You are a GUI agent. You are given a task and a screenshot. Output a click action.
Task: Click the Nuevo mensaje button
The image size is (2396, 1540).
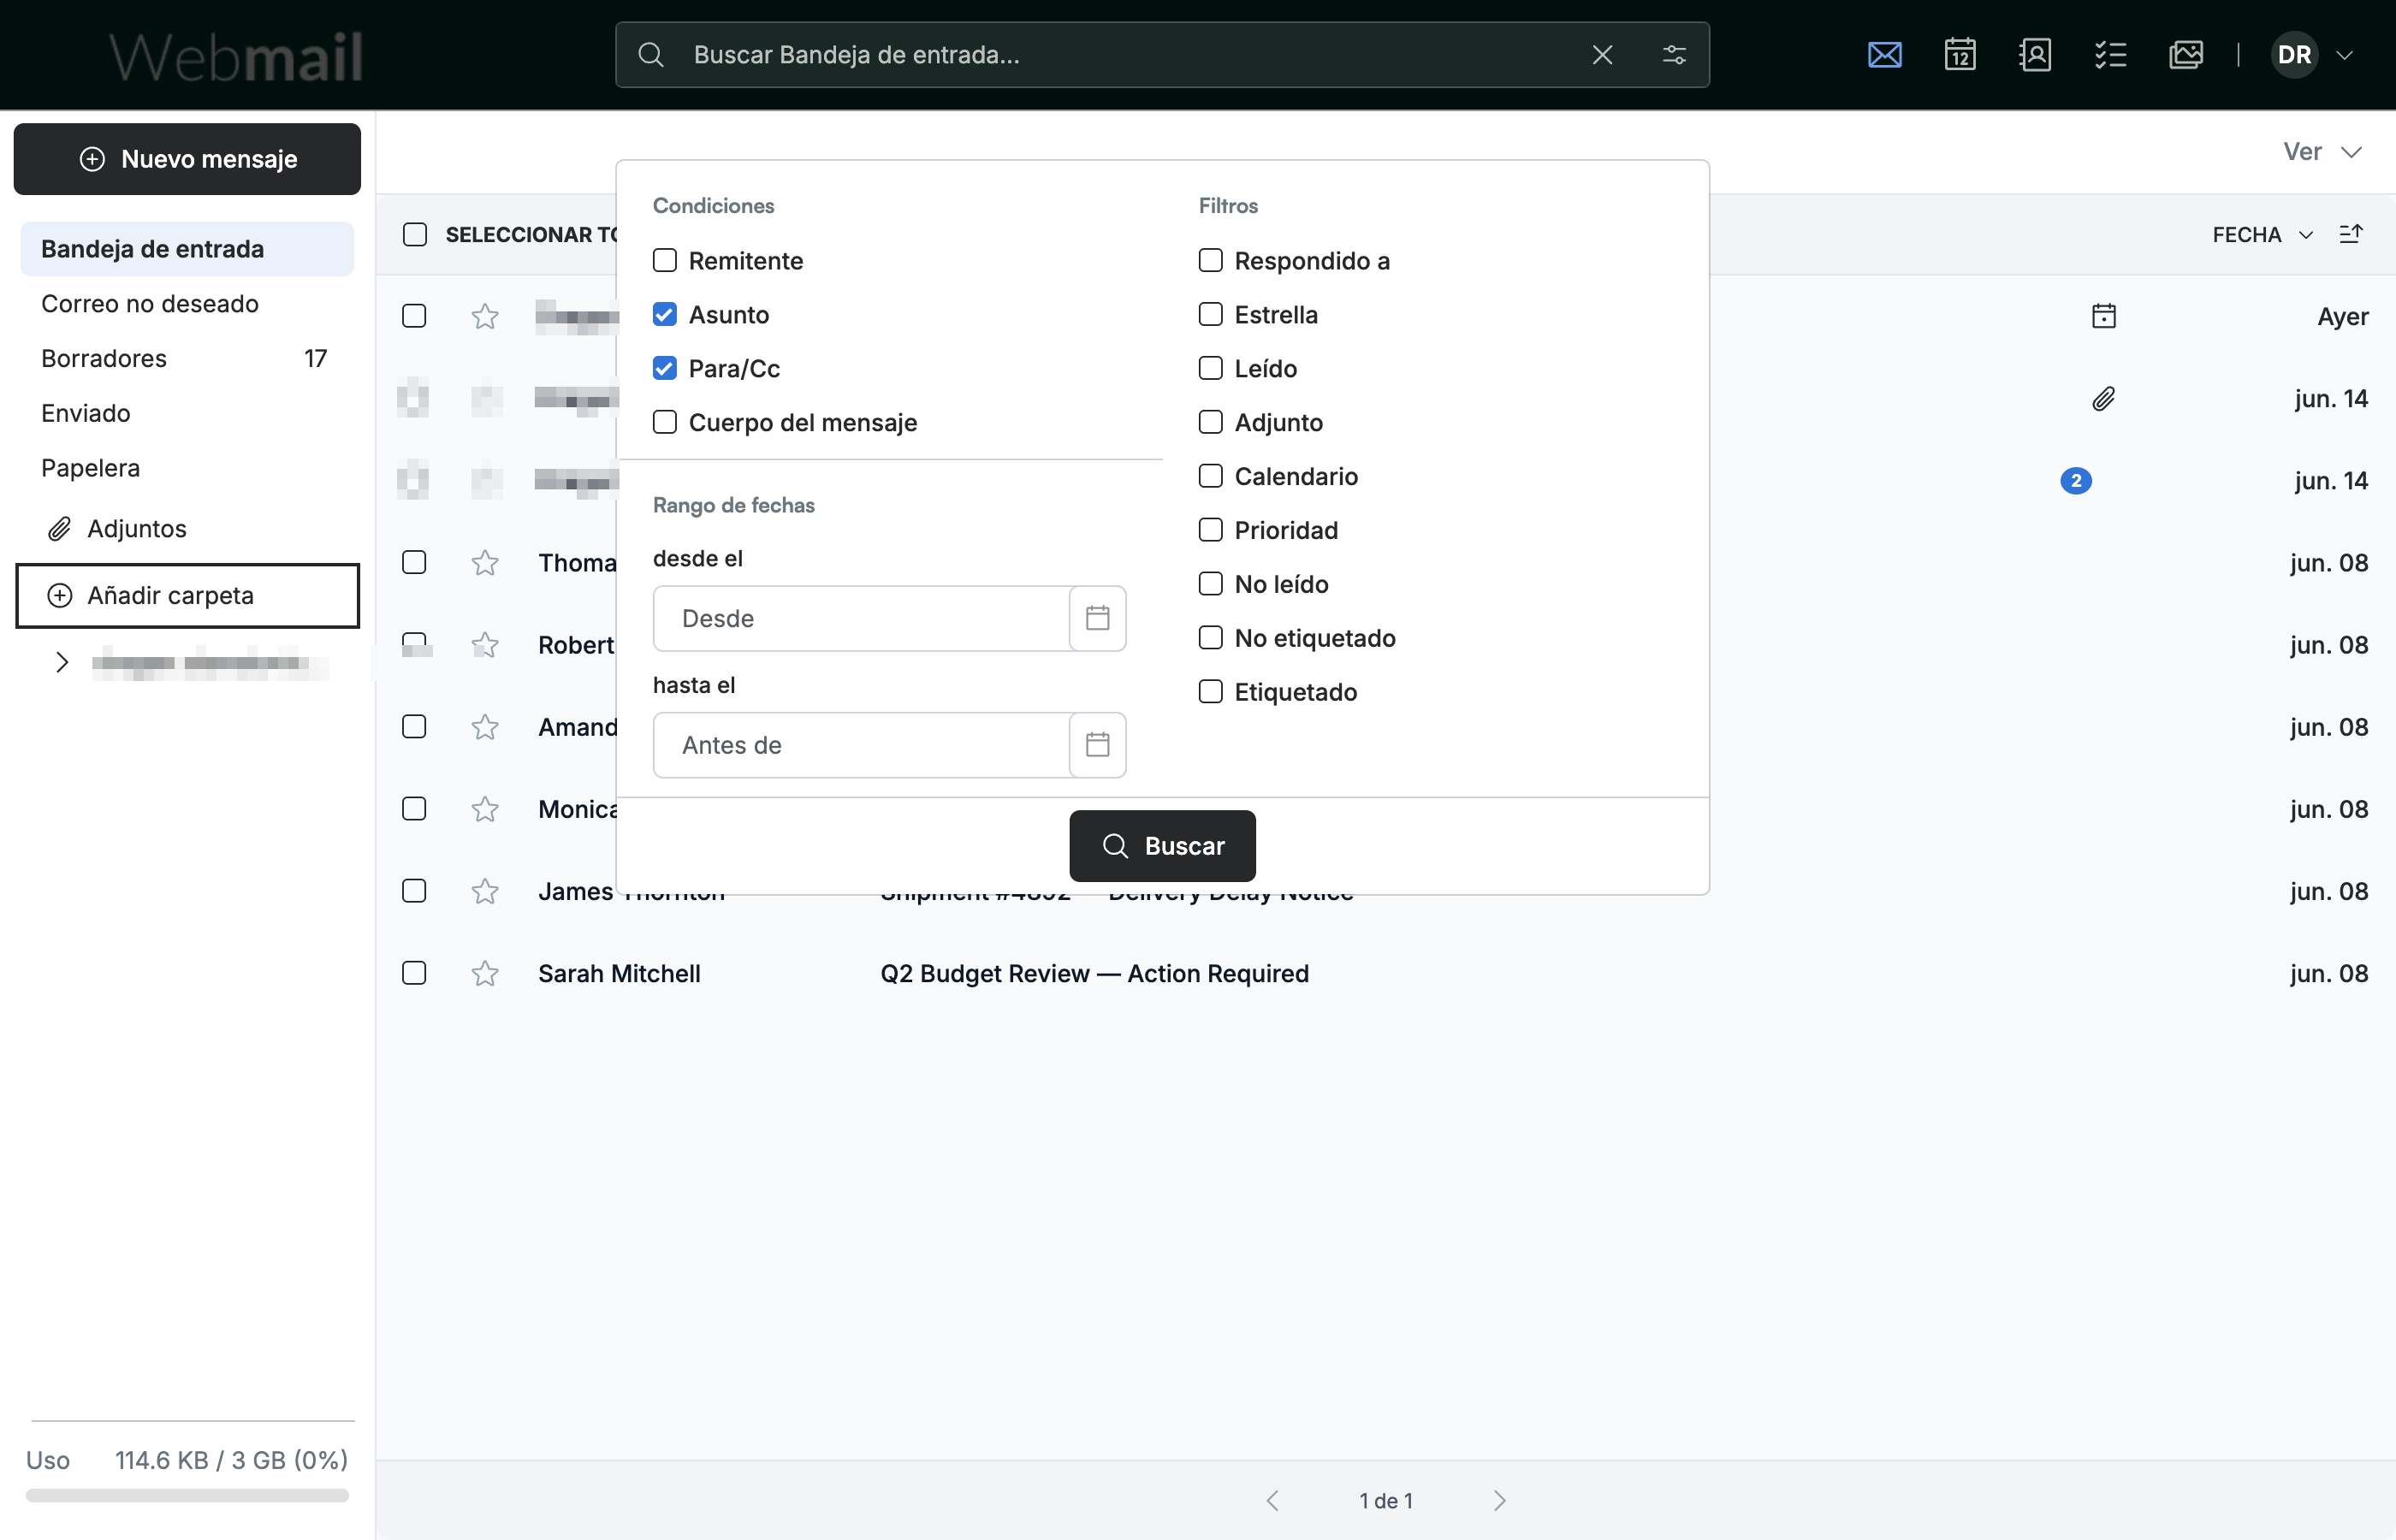(187, 159)
